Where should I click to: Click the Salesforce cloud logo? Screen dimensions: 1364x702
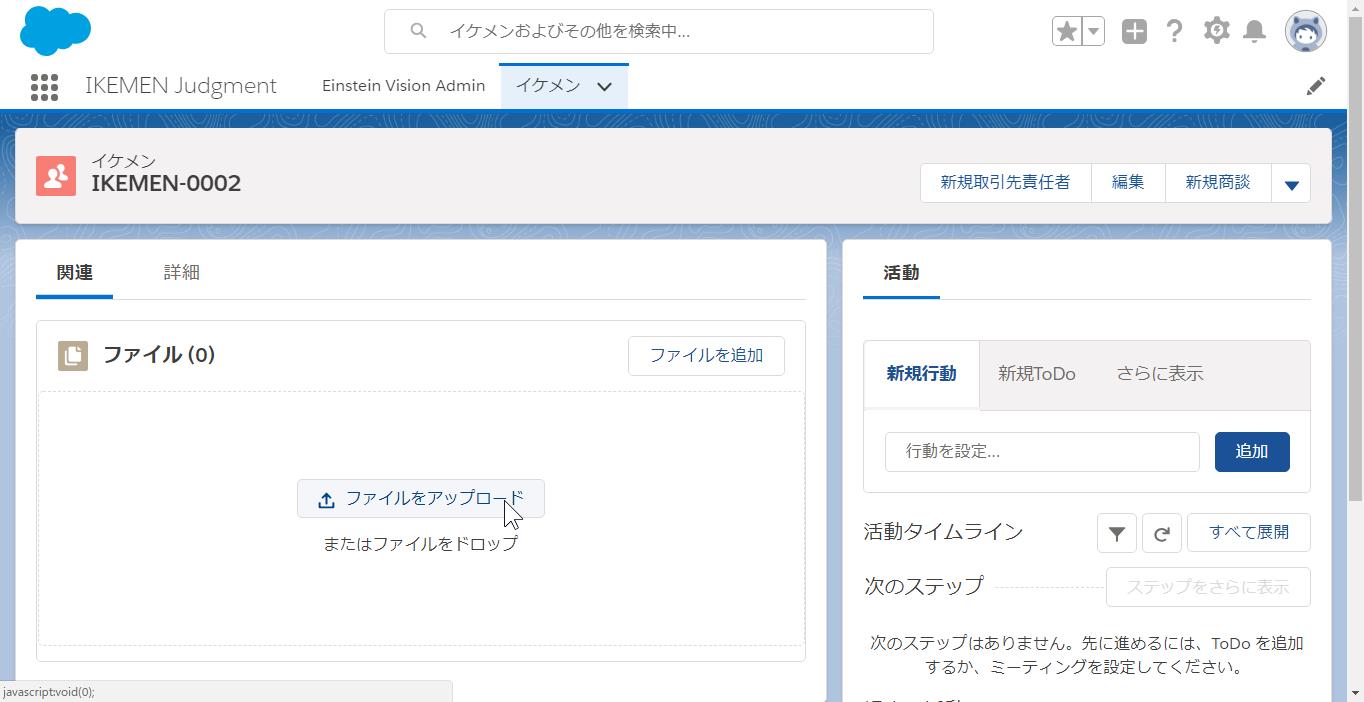pos(55,31)
